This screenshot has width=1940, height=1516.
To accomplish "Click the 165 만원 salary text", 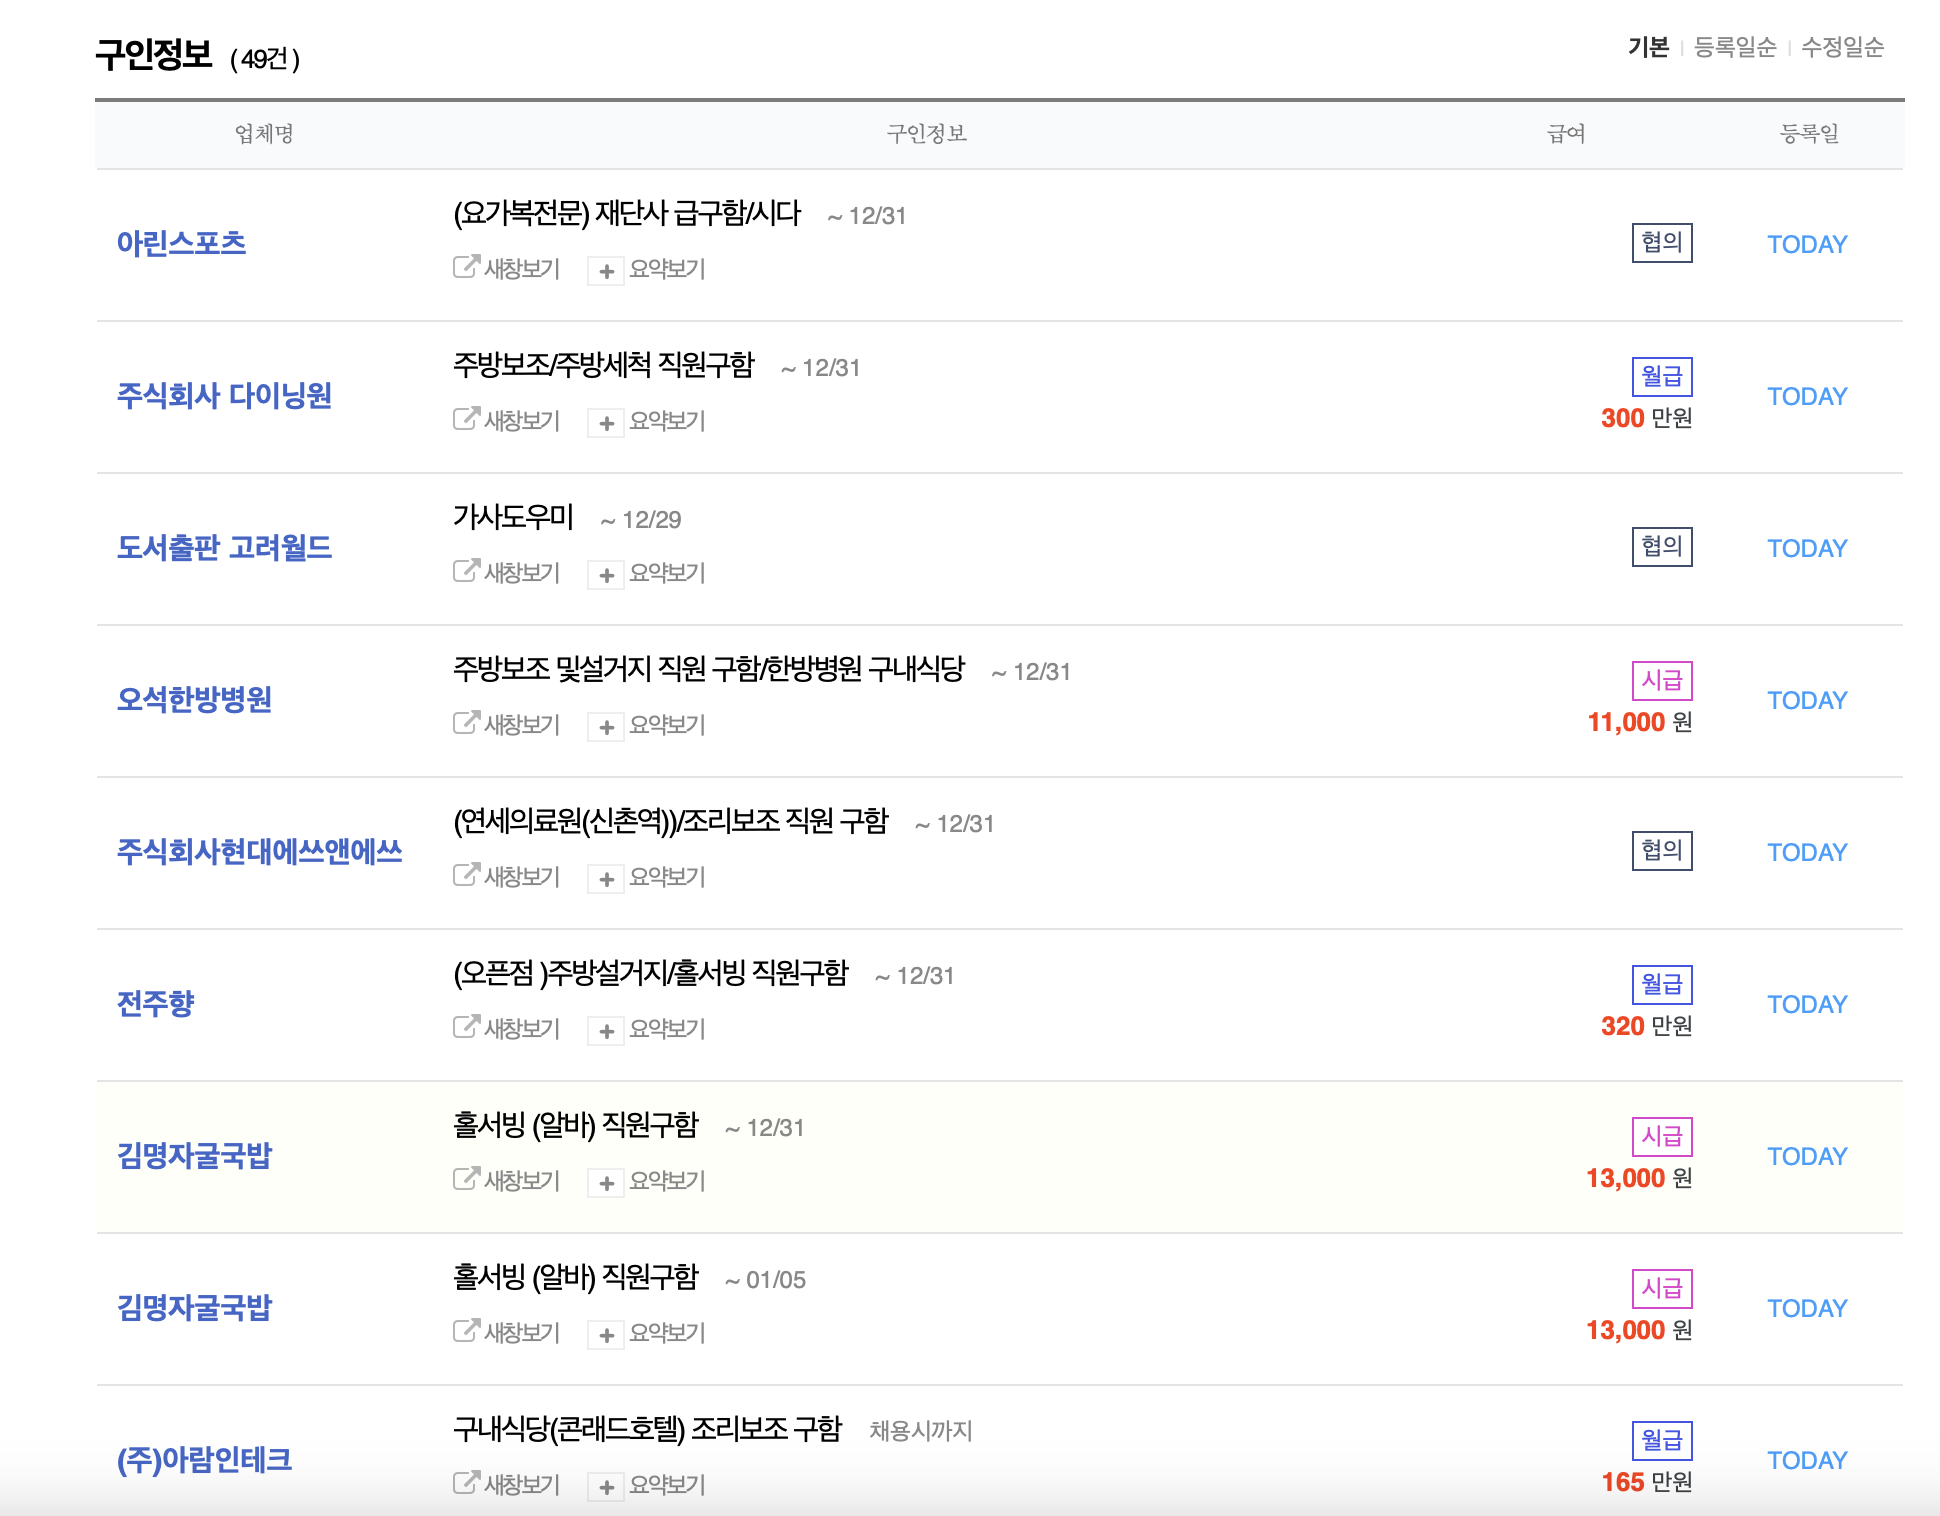I will coord(1646,1482).
